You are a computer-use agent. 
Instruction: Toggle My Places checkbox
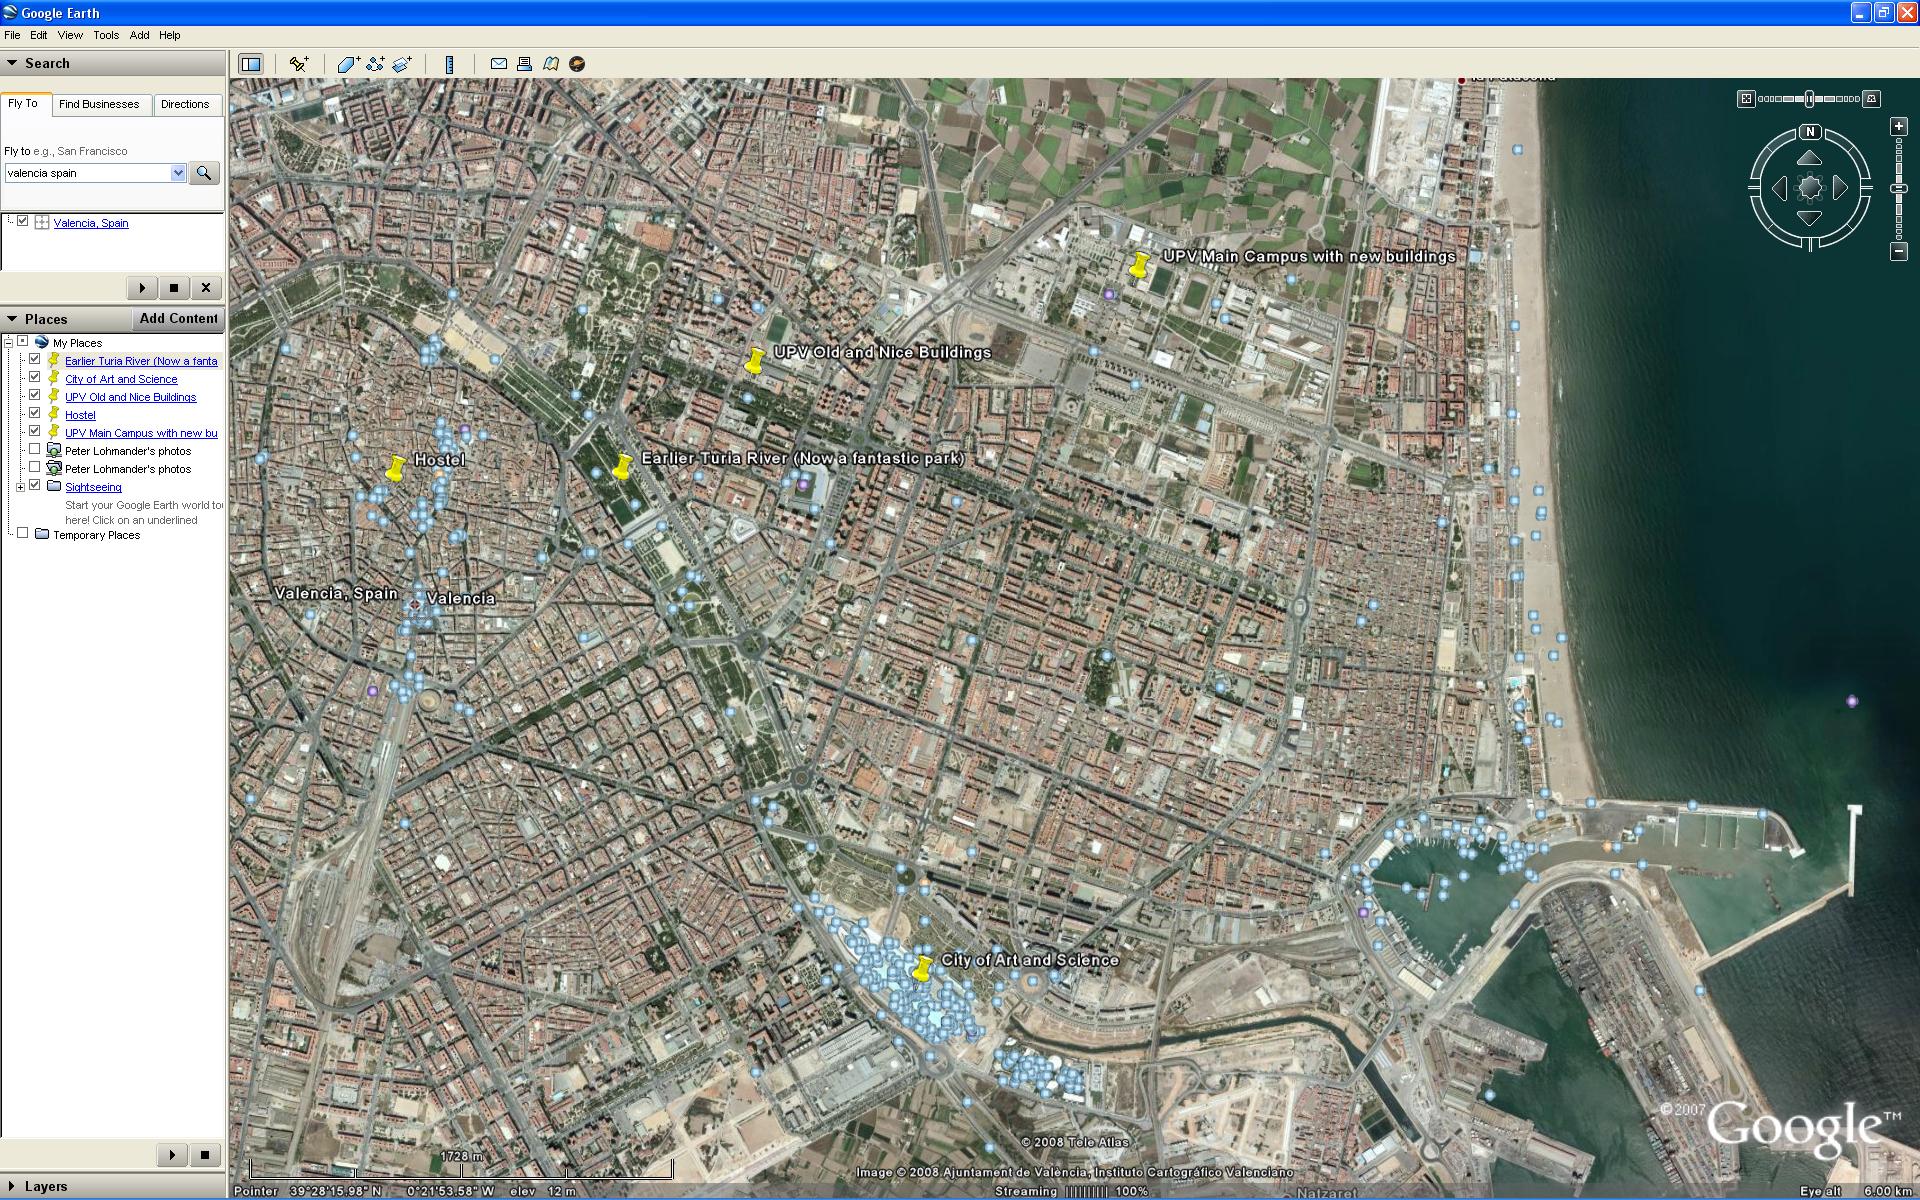click(x=23, y=342)
